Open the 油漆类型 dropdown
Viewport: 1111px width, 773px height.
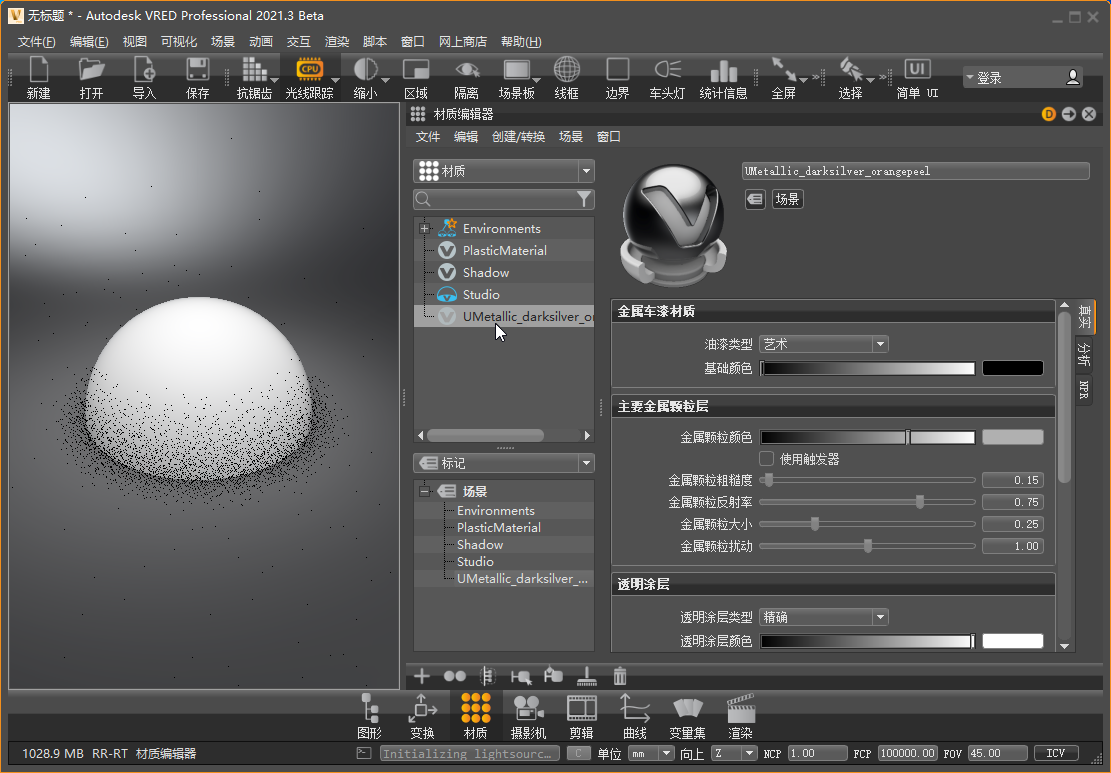pos(823,344)
